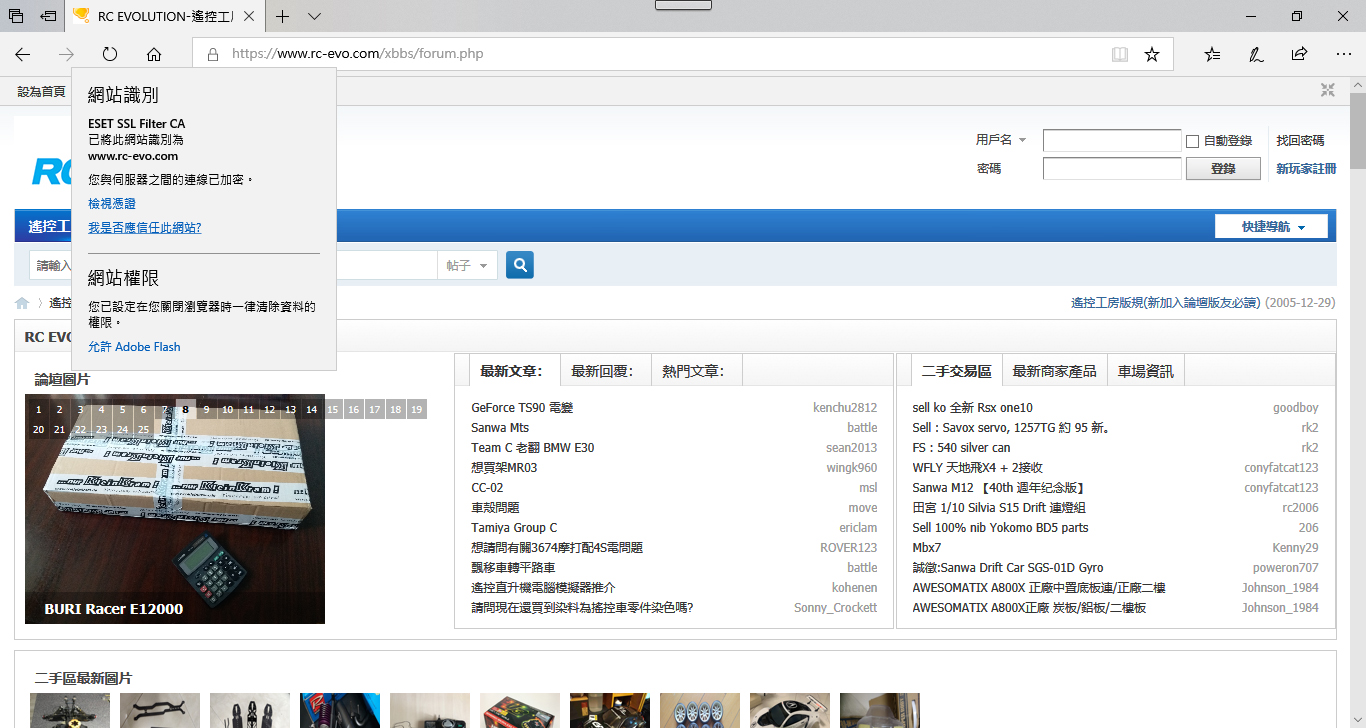1366x728 pixels.
Task: Open the 帖子 search type dropdown
Action: point(469,265)
